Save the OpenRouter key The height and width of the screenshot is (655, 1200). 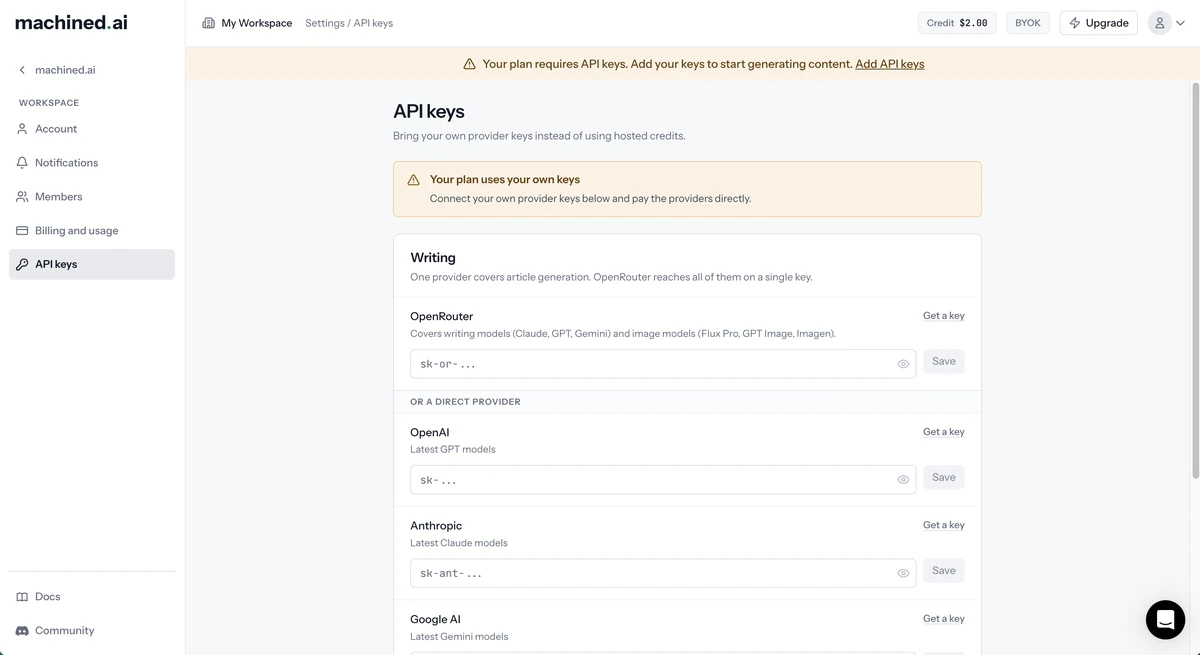[x=944, y=362]
